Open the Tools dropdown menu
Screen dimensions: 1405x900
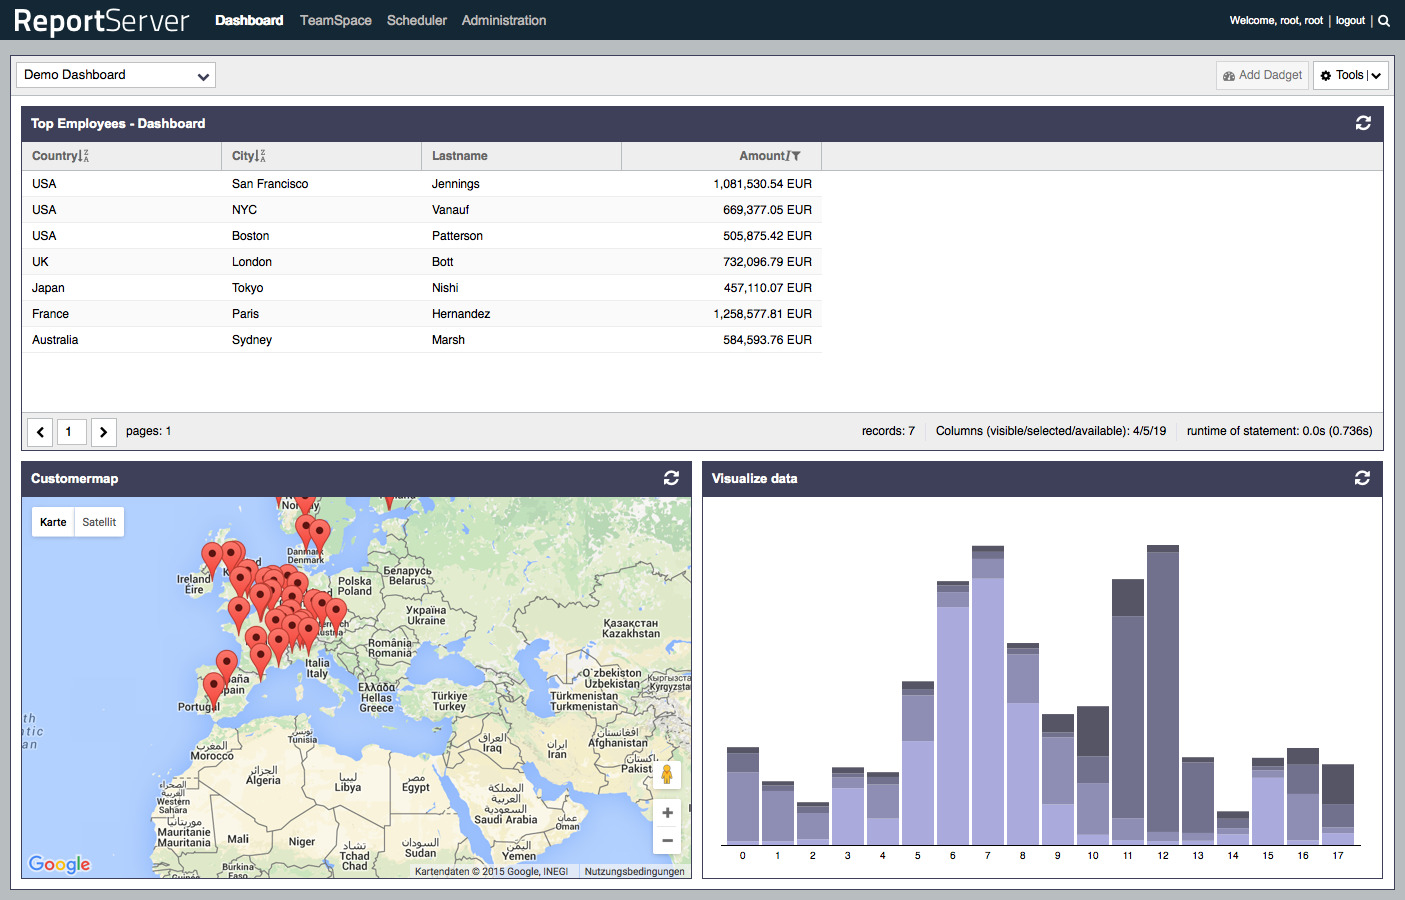(1350, 75)
